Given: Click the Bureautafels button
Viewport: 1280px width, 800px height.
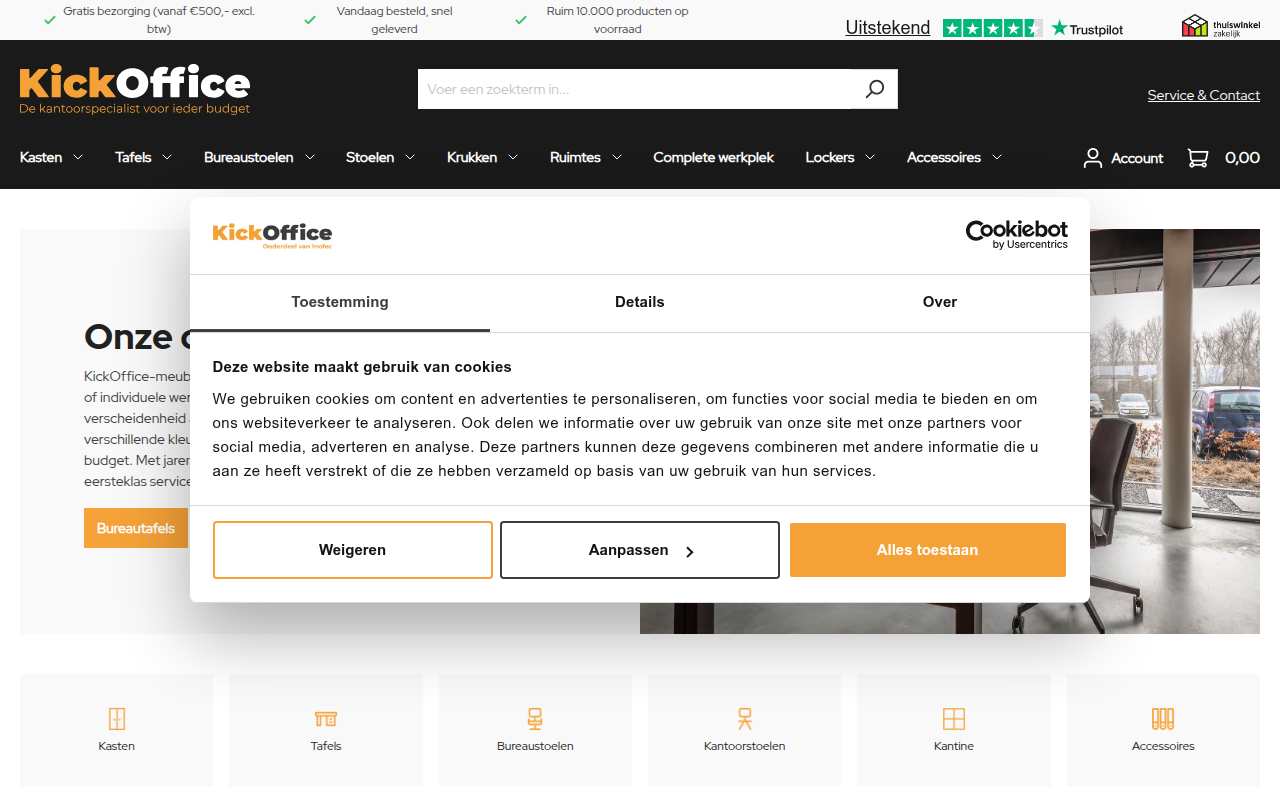Looking at the screenshot, I should (136, 528).
